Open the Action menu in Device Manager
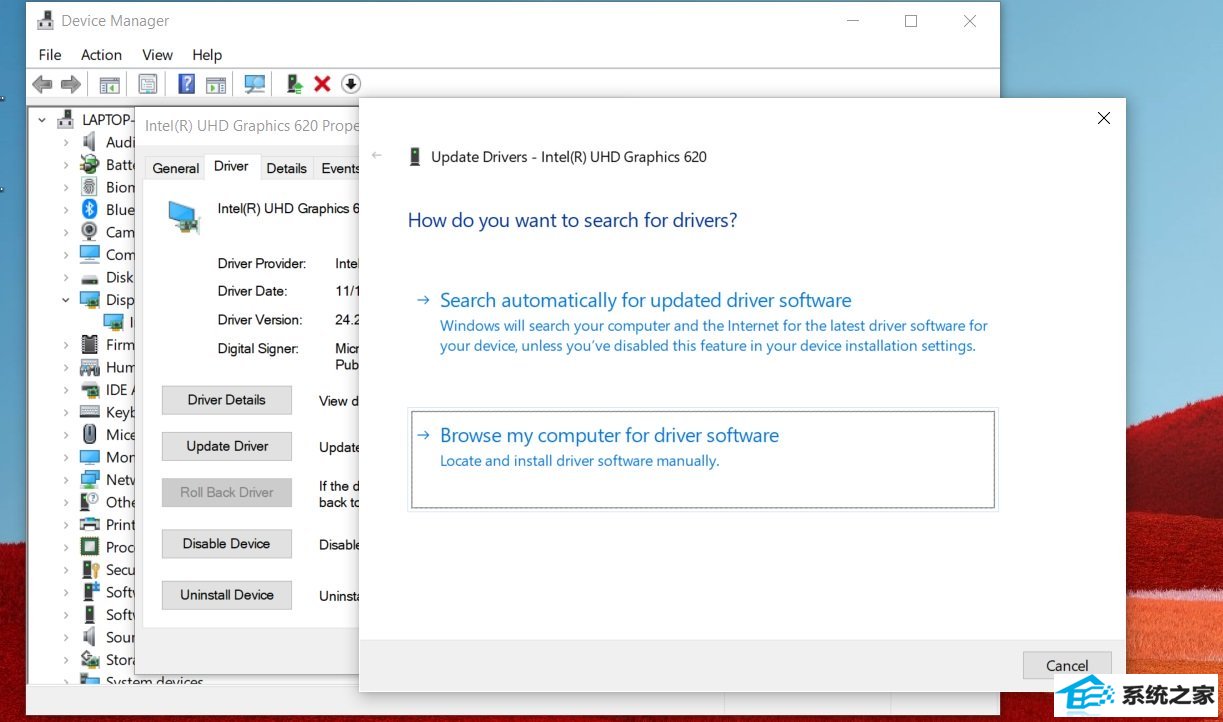 (x=101, y=55)
